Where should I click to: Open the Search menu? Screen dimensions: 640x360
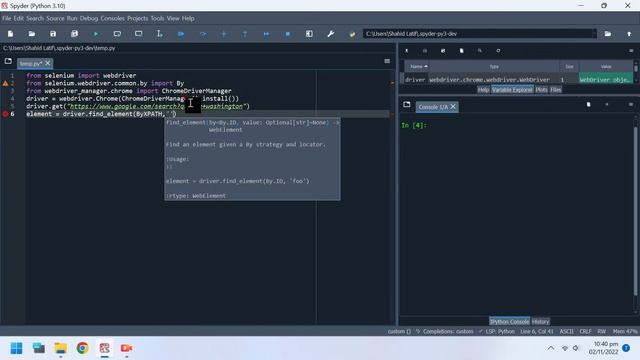(35, 18)
